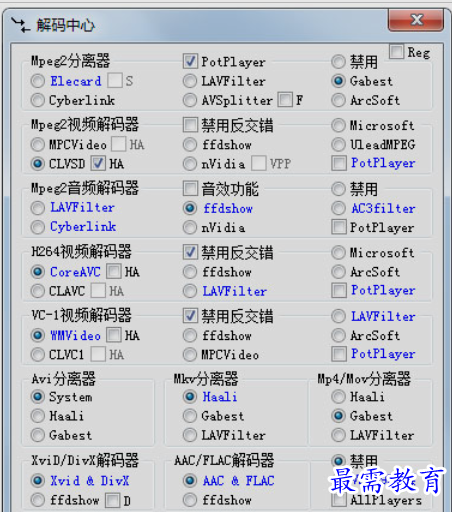Tick the S checkbox beside Elecard

tap(115, 81)
